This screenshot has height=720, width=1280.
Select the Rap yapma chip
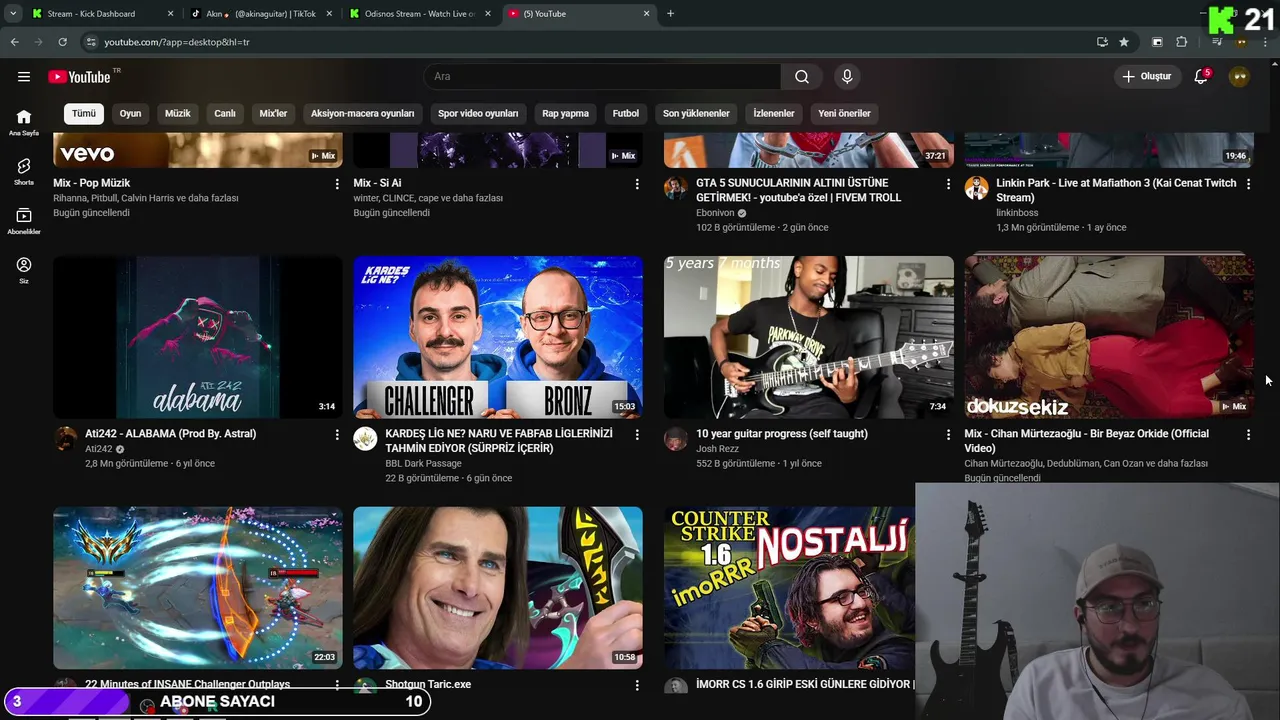pos(565,113)
